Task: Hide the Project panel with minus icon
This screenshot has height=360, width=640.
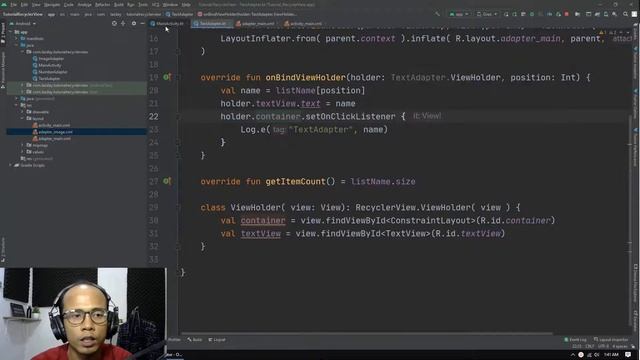Action: click(x=142, y=24)
